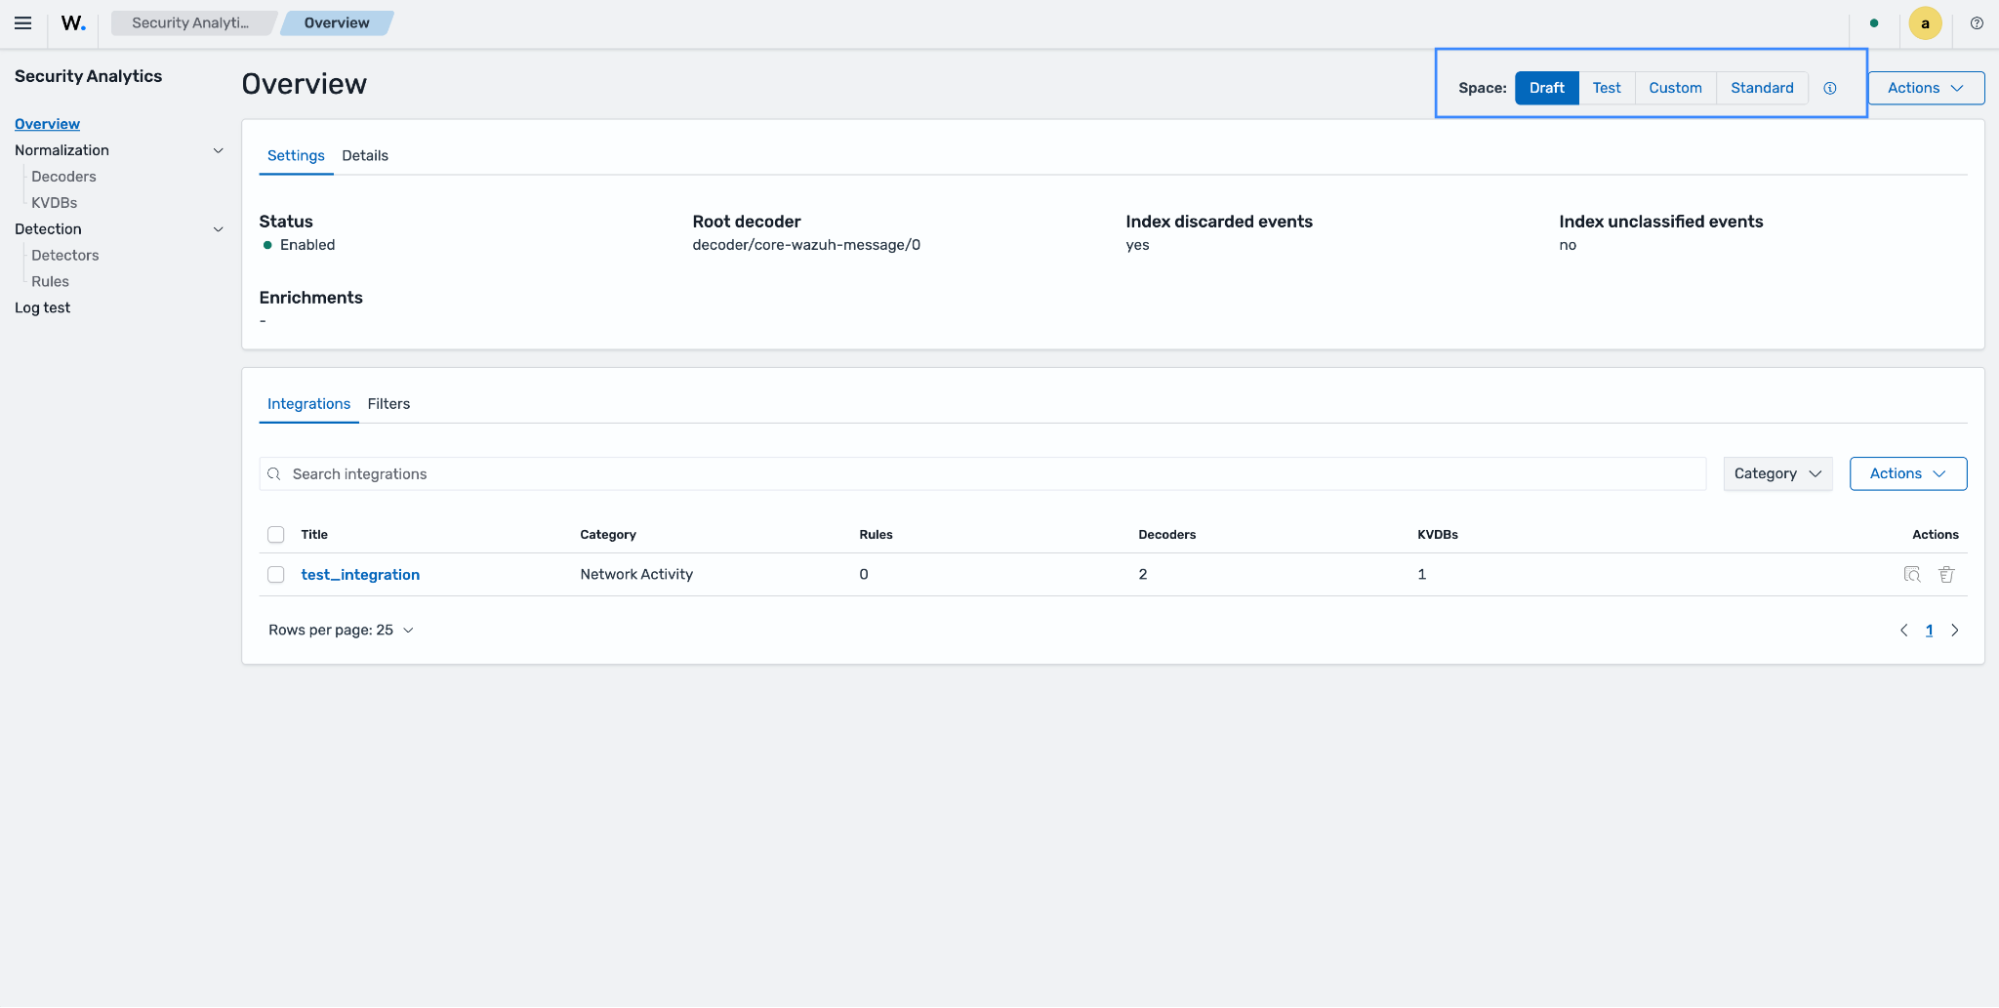Check the test_integration row checkbox

point(276,575)
